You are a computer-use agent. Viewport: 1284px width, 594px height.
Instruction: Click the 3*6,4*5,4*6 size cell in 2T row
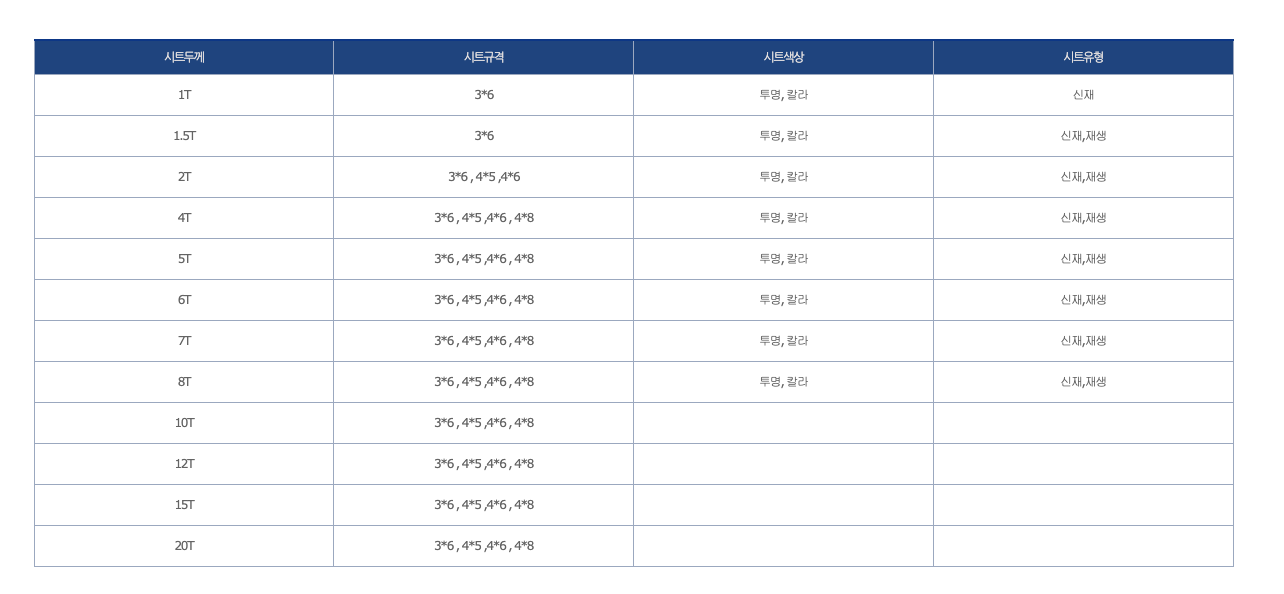[484, 177]
